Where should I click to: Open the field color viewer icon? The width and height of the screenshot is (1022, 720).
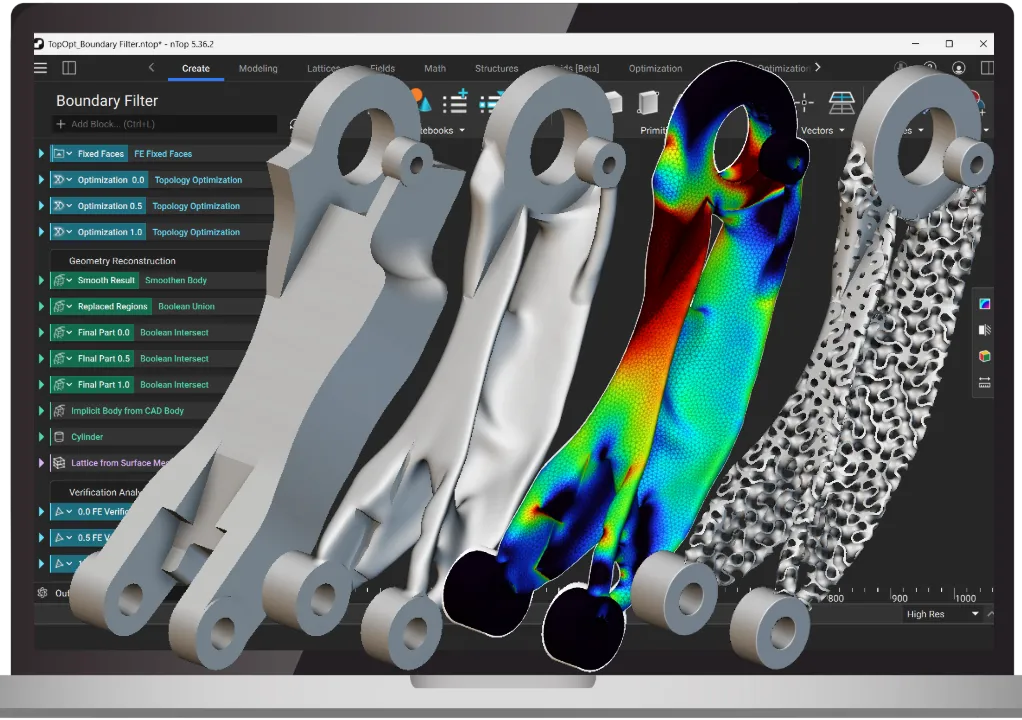tap(984, 304)
